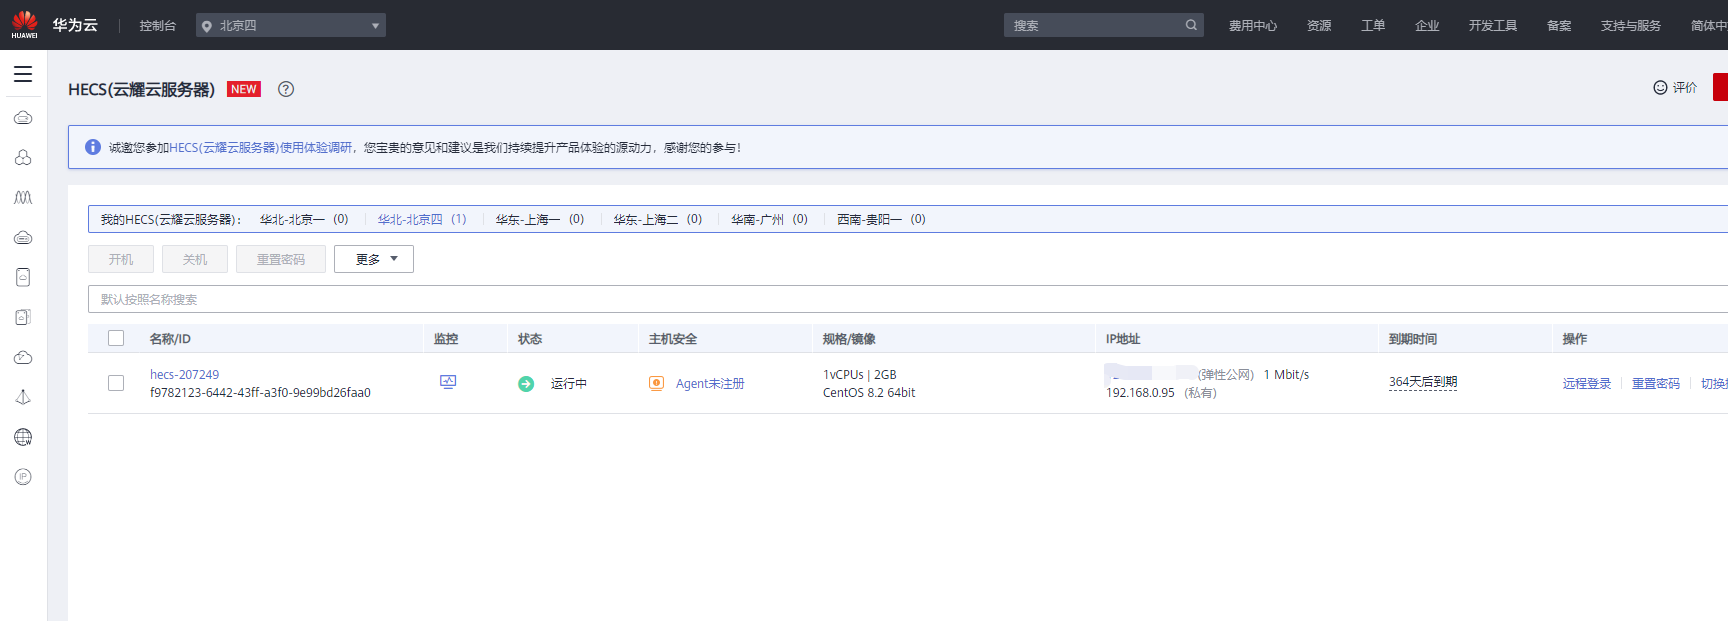This screenshot has width=1728, height=621.
Task: Click the red NEW badge
Action: (x=244, y=89)
